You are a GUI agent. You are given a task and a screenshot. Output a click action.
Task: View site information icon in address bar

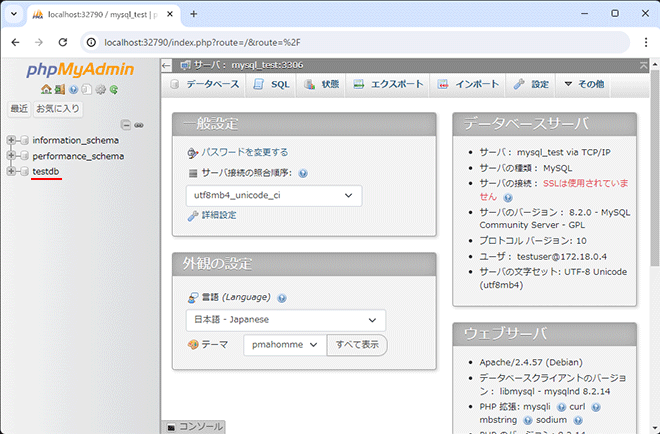[x=91, y=43]
